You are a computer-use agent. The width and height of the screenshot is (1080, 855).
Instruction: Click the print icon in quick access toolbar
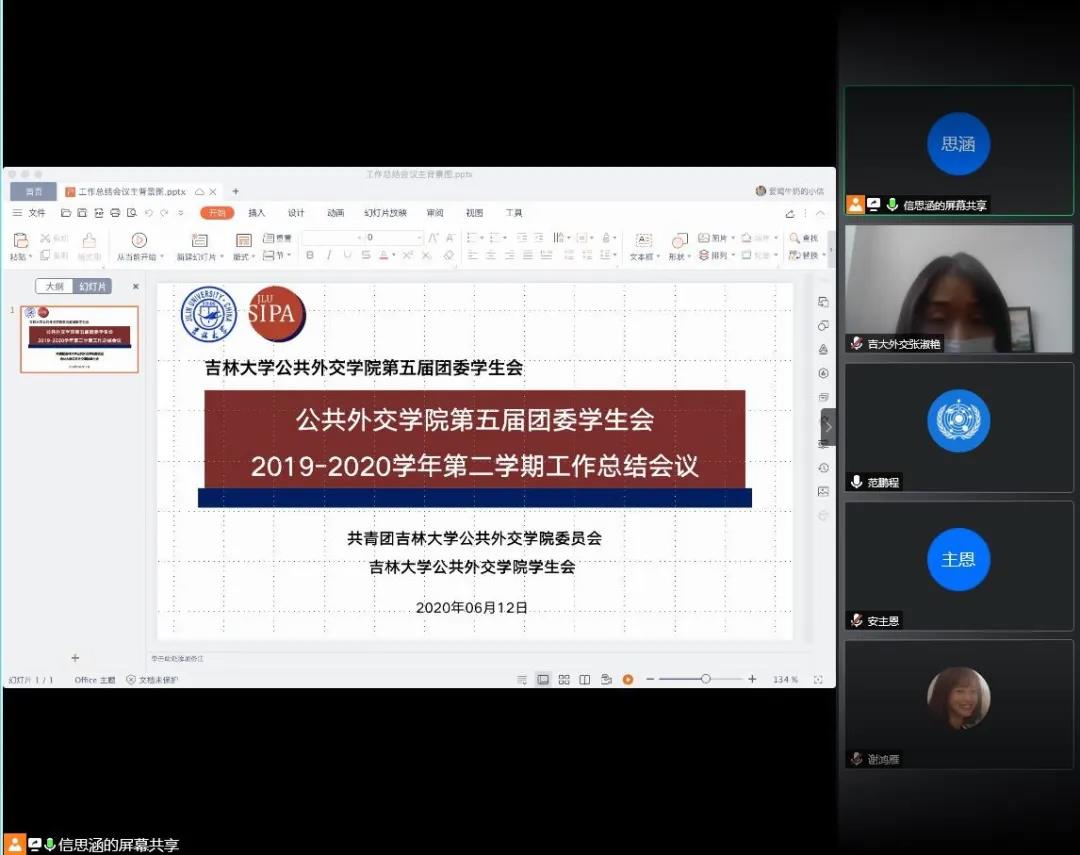tap(115, 213)
